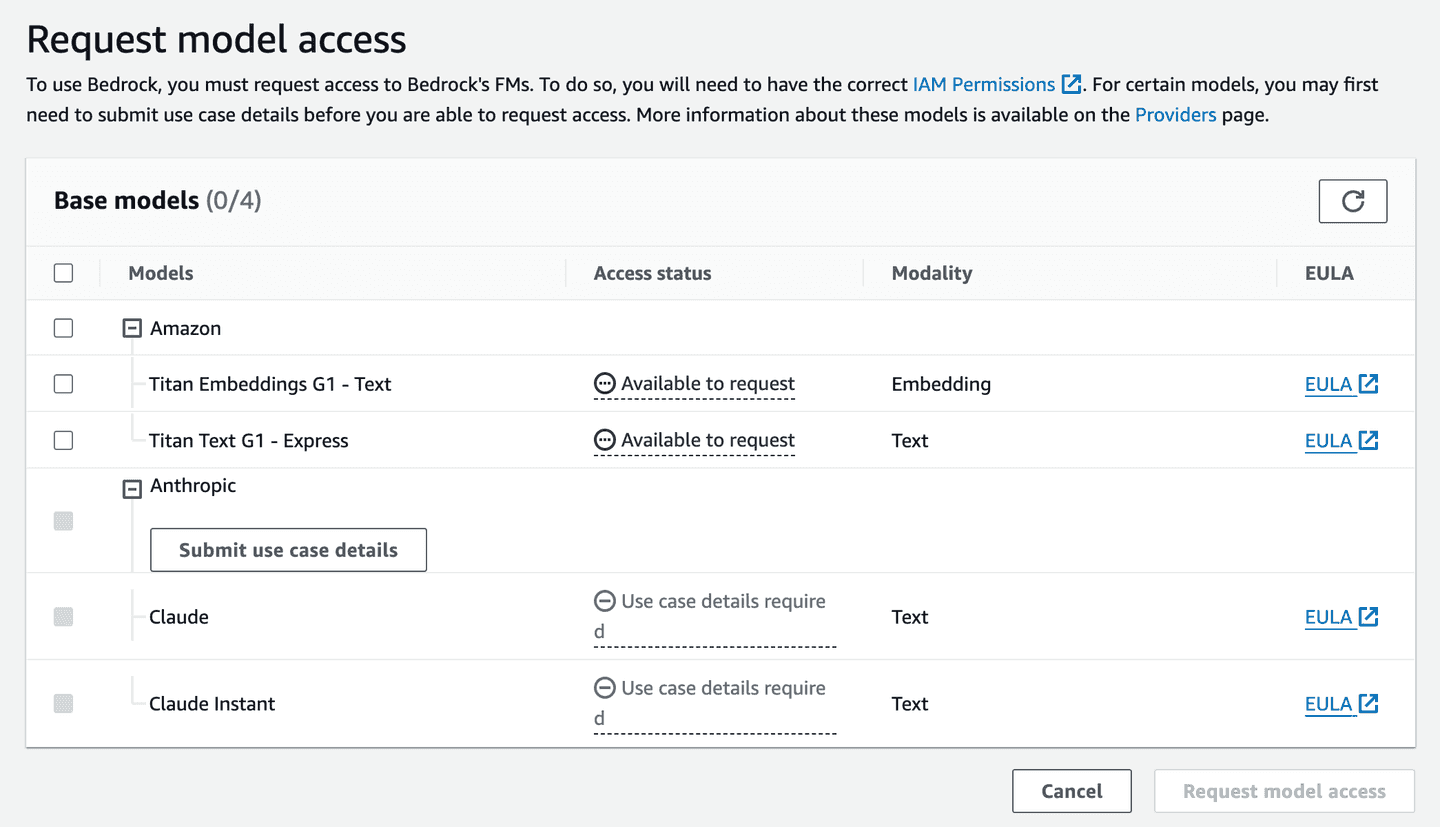Click the restricted status icon for Claude Instant
Image resolution: width=1440 pixels, height=827 pixels.
pyautogui.click(x=604, y=687)
